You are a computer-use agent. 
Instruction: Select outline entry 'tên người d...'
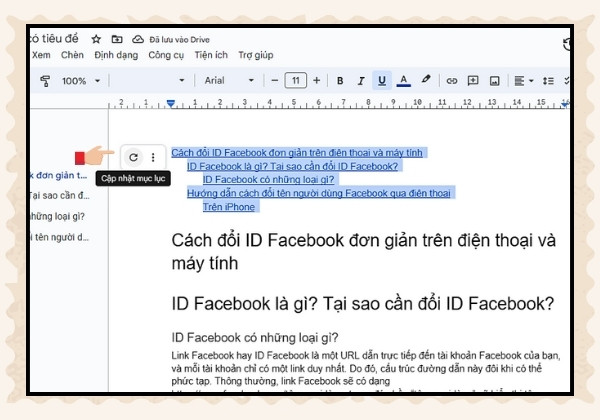point(59,237)
